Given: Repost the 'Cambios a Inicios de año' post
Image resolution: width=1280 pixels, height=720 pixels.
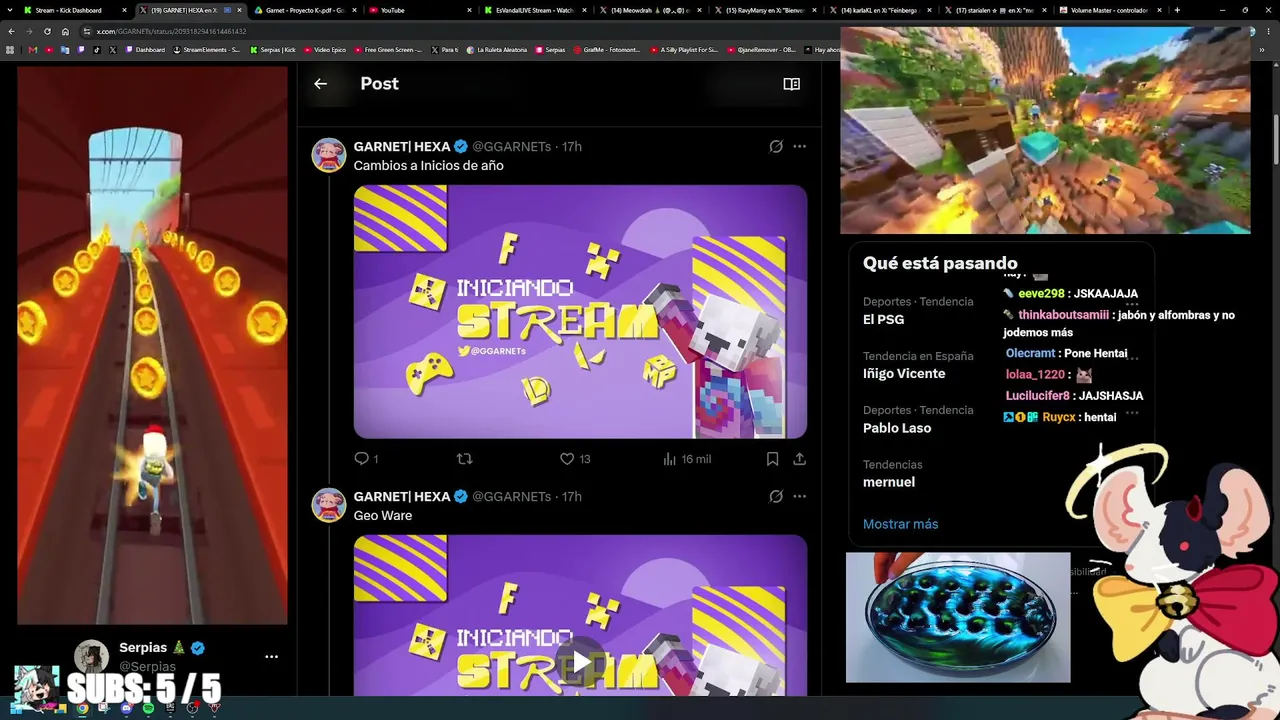Looking at the screenshot, I should click(x=464, y=459).
